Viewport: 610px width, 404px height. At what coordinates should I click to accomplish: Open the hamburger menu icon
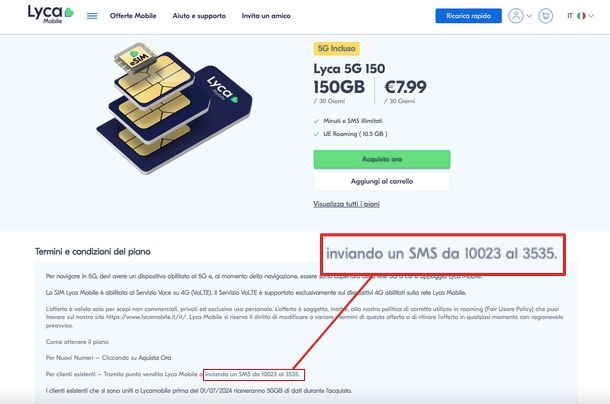tap(92, 16)
